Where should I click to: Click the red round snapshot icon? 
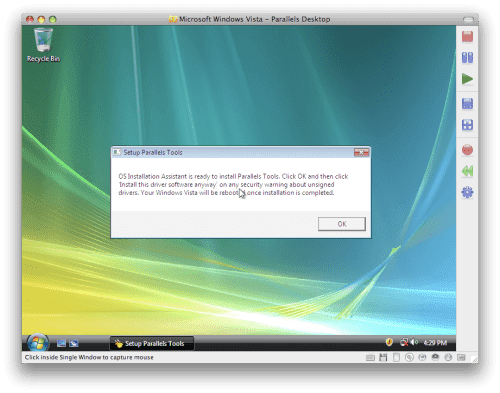tap(467, 150)
